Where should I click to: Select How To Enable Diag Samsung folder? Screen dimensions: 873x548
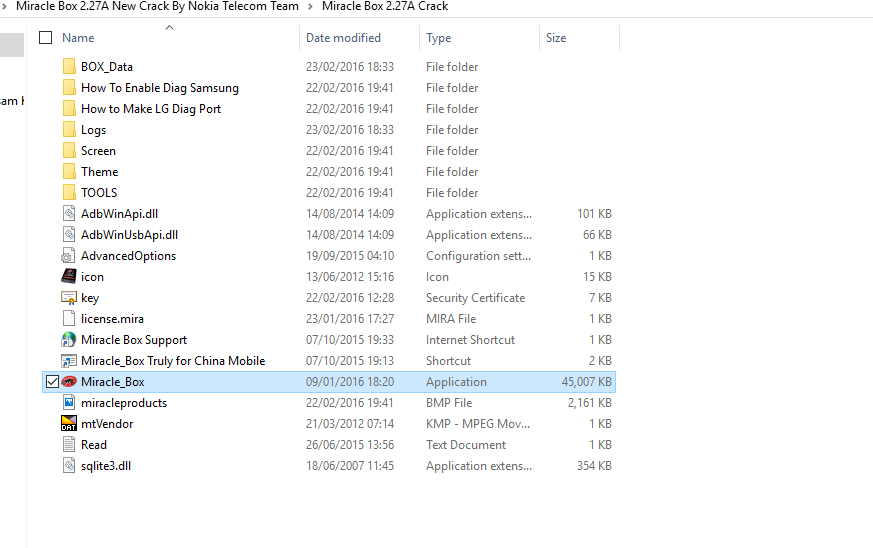(x=160, y=87)
